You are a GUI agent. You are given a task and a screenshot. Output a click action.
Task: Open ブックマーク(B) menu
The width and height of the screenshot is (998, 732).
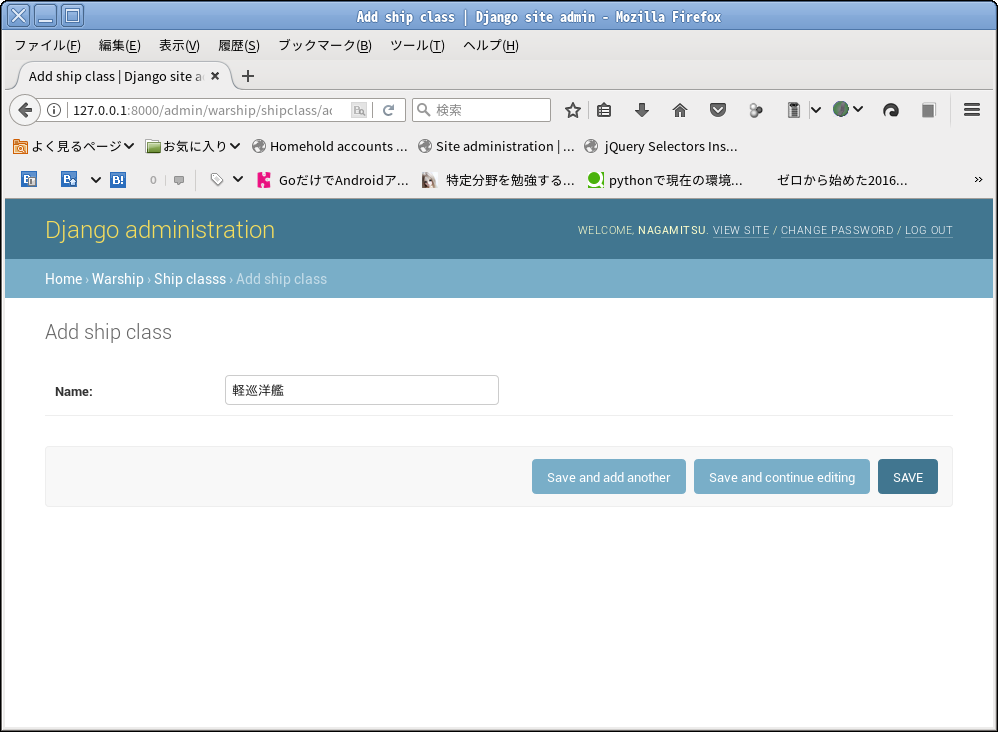point(325,45)
